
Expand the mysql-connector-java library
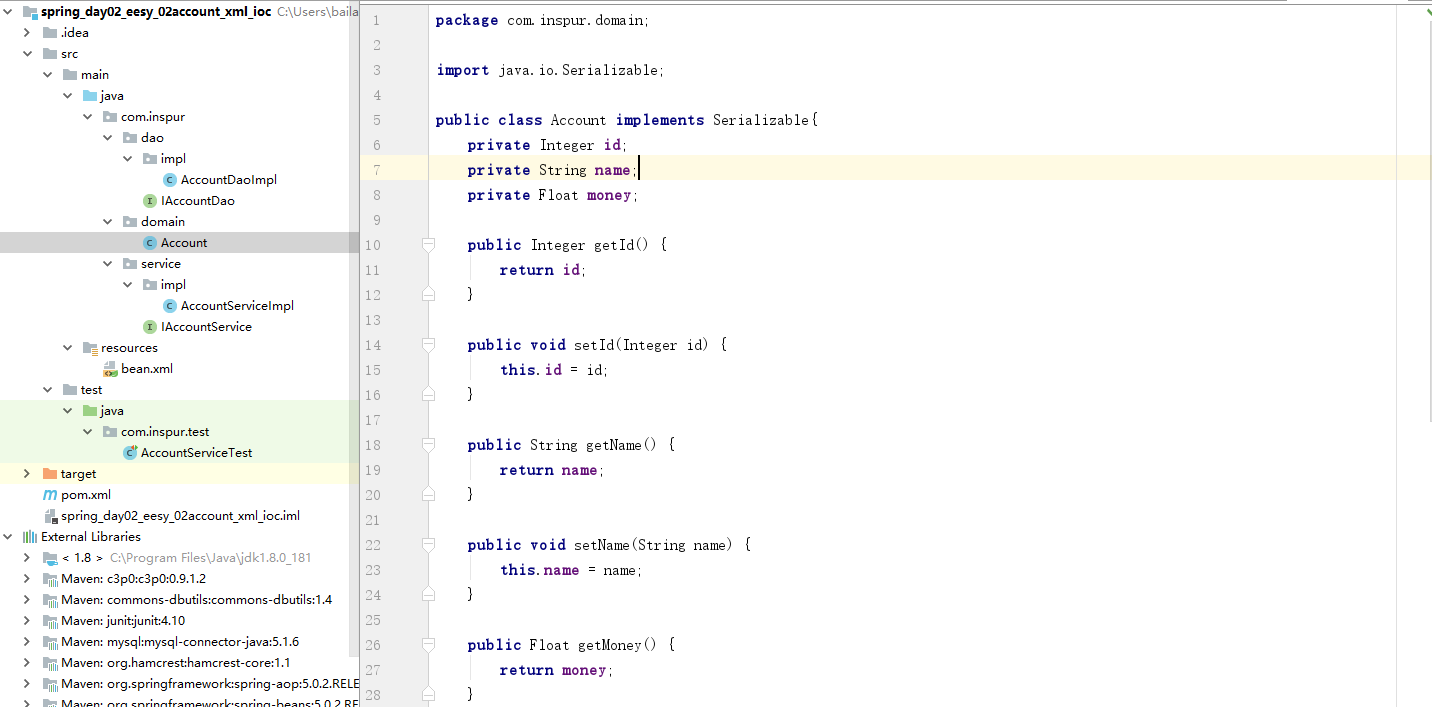click(27, 642)
